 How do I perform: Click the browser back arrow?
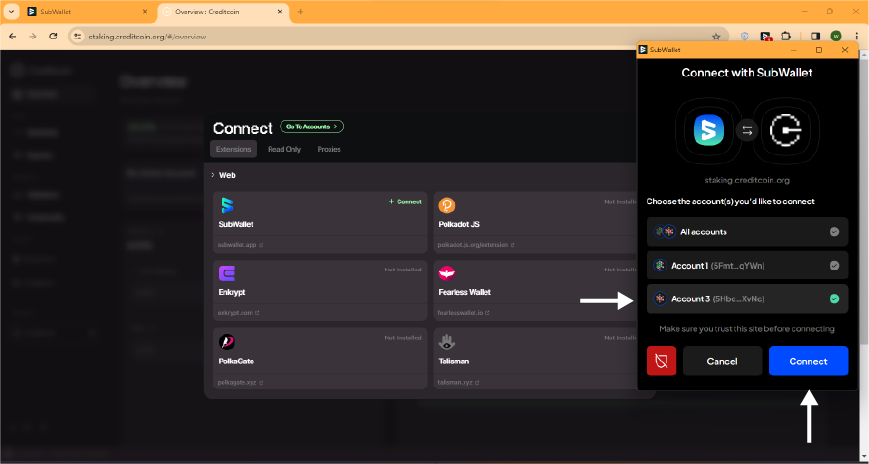point(13,36)
